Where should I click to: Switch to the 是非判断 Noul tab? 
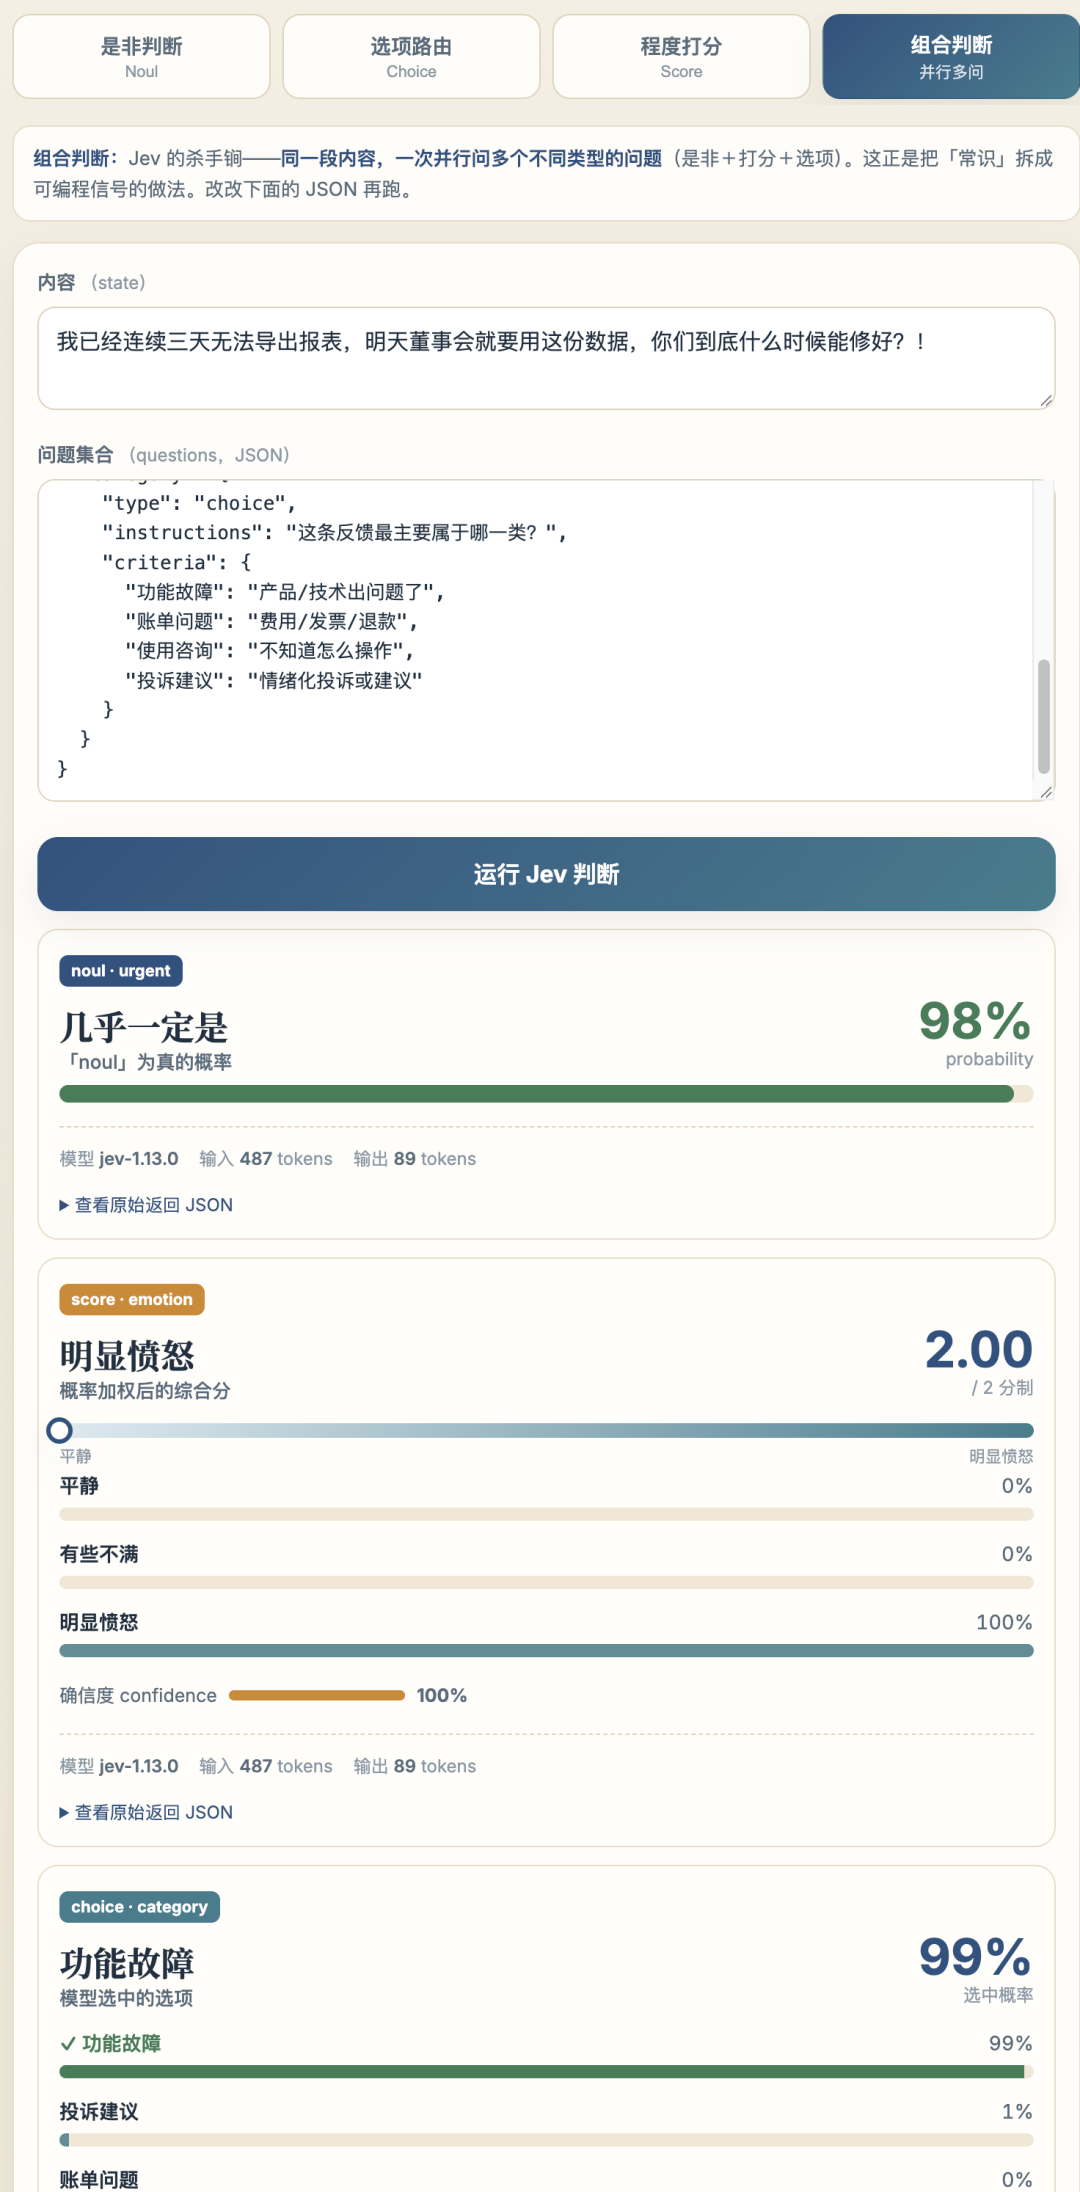click(141, 57)
